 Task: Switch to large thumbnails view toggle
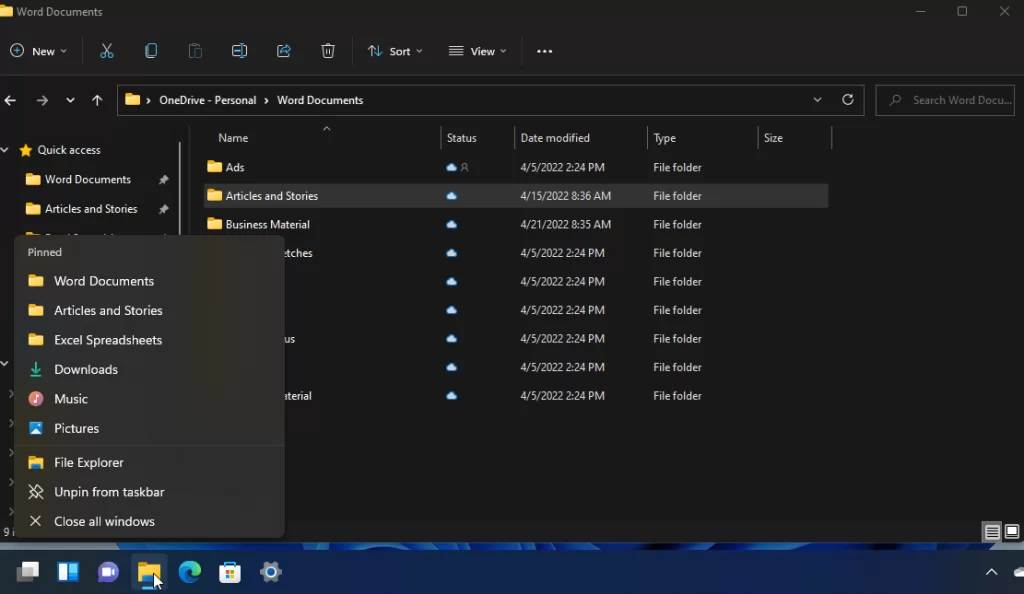coord(1012,532)
